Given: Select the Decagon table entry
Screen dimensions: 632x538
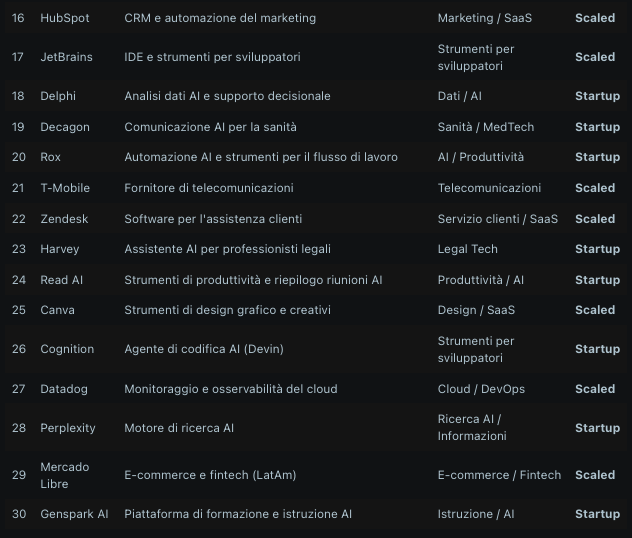Looking at the screenshot, I should click(x=65, y=127).
